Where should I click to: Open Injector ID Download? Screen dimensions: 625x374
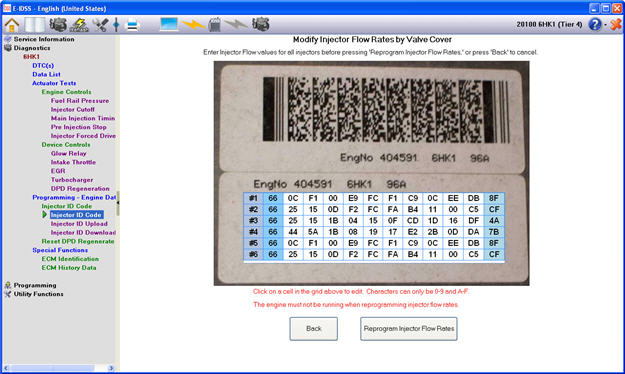coord(83,232)
